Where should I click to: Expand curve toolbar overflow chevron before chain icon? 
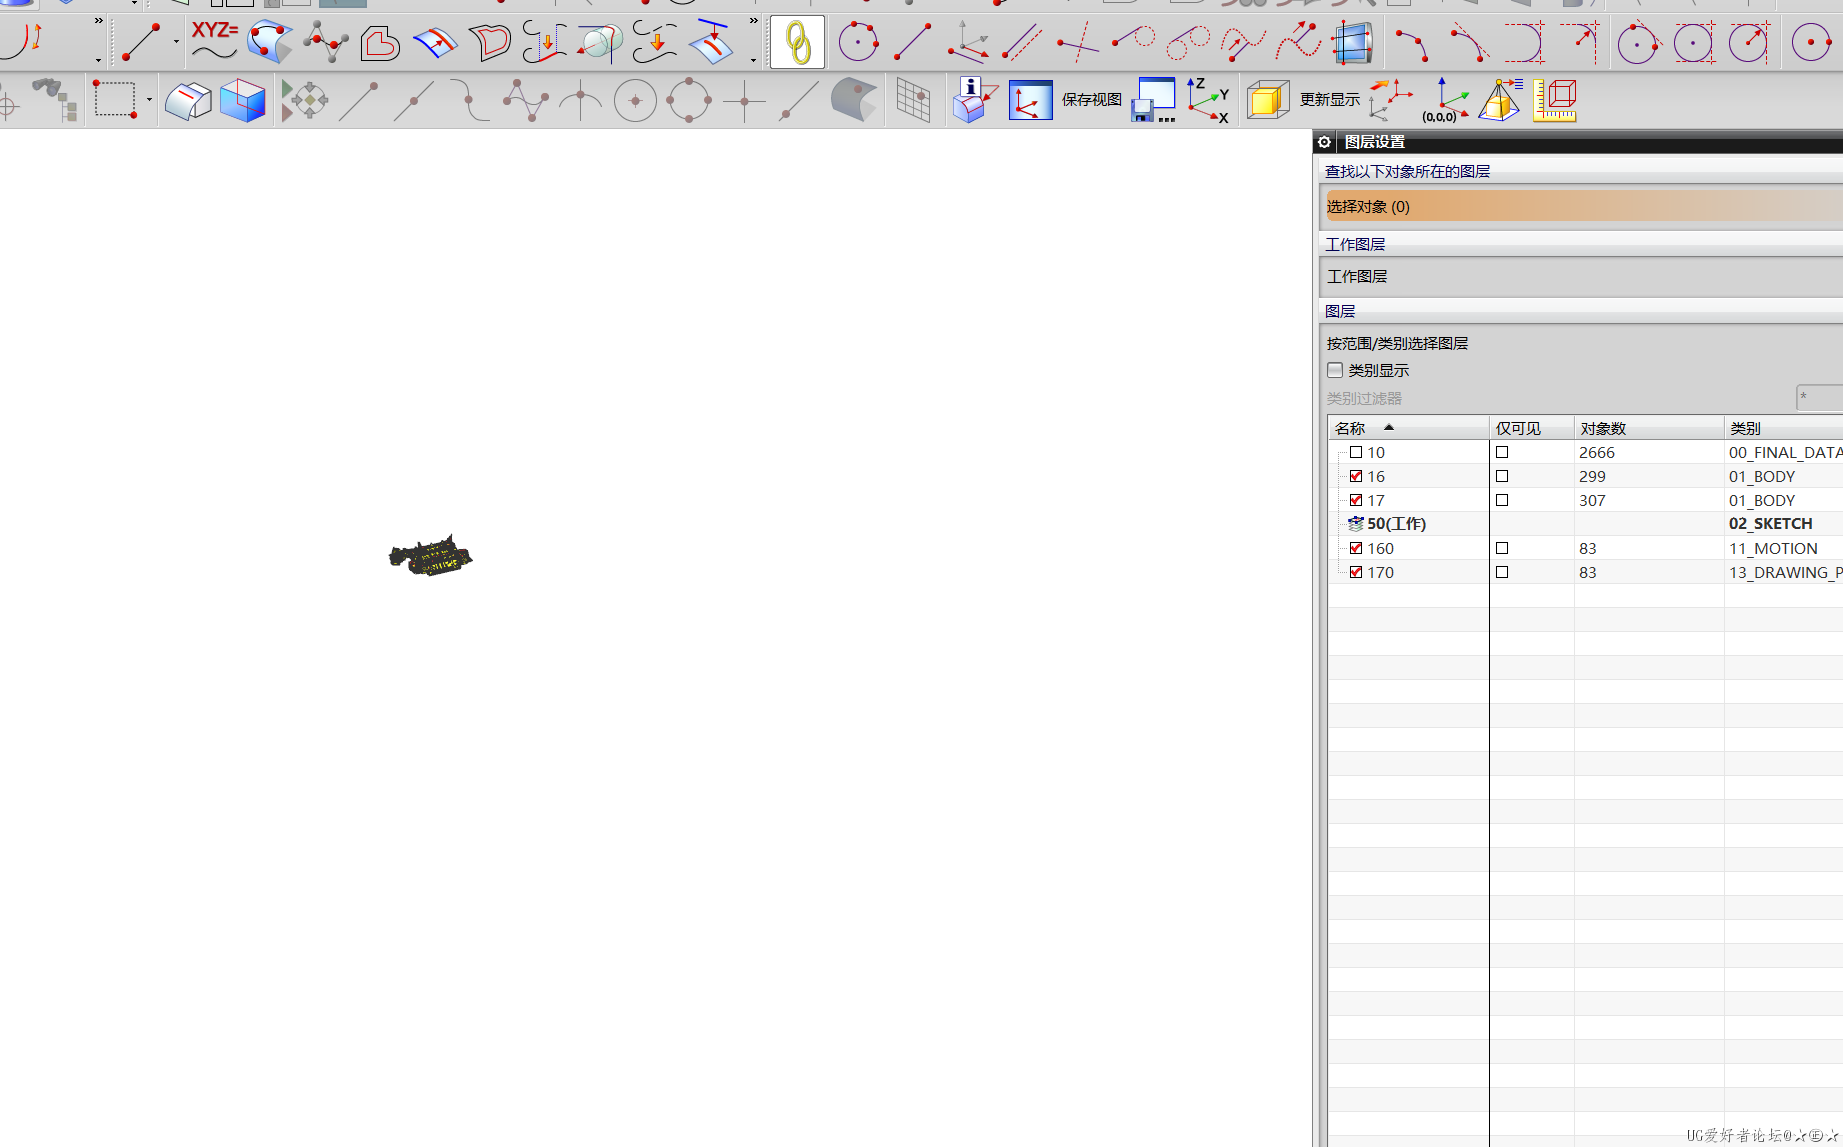point(753,20)
